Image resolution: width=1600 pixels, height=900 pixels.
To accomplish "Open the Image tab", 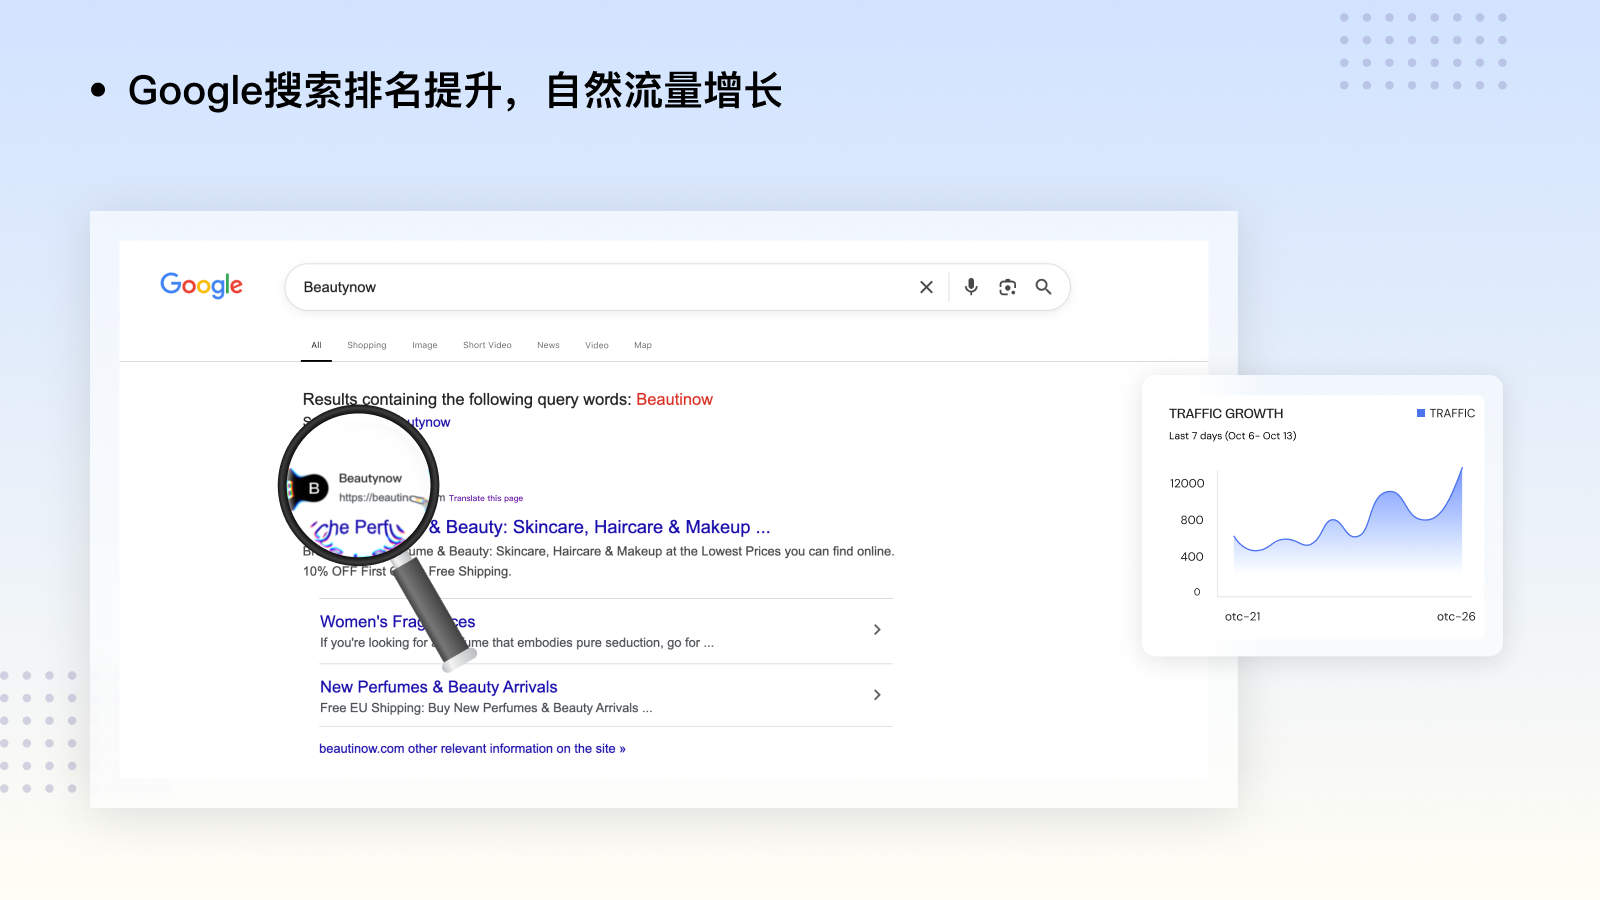I will pyautogui.click(x=425, y=345).
